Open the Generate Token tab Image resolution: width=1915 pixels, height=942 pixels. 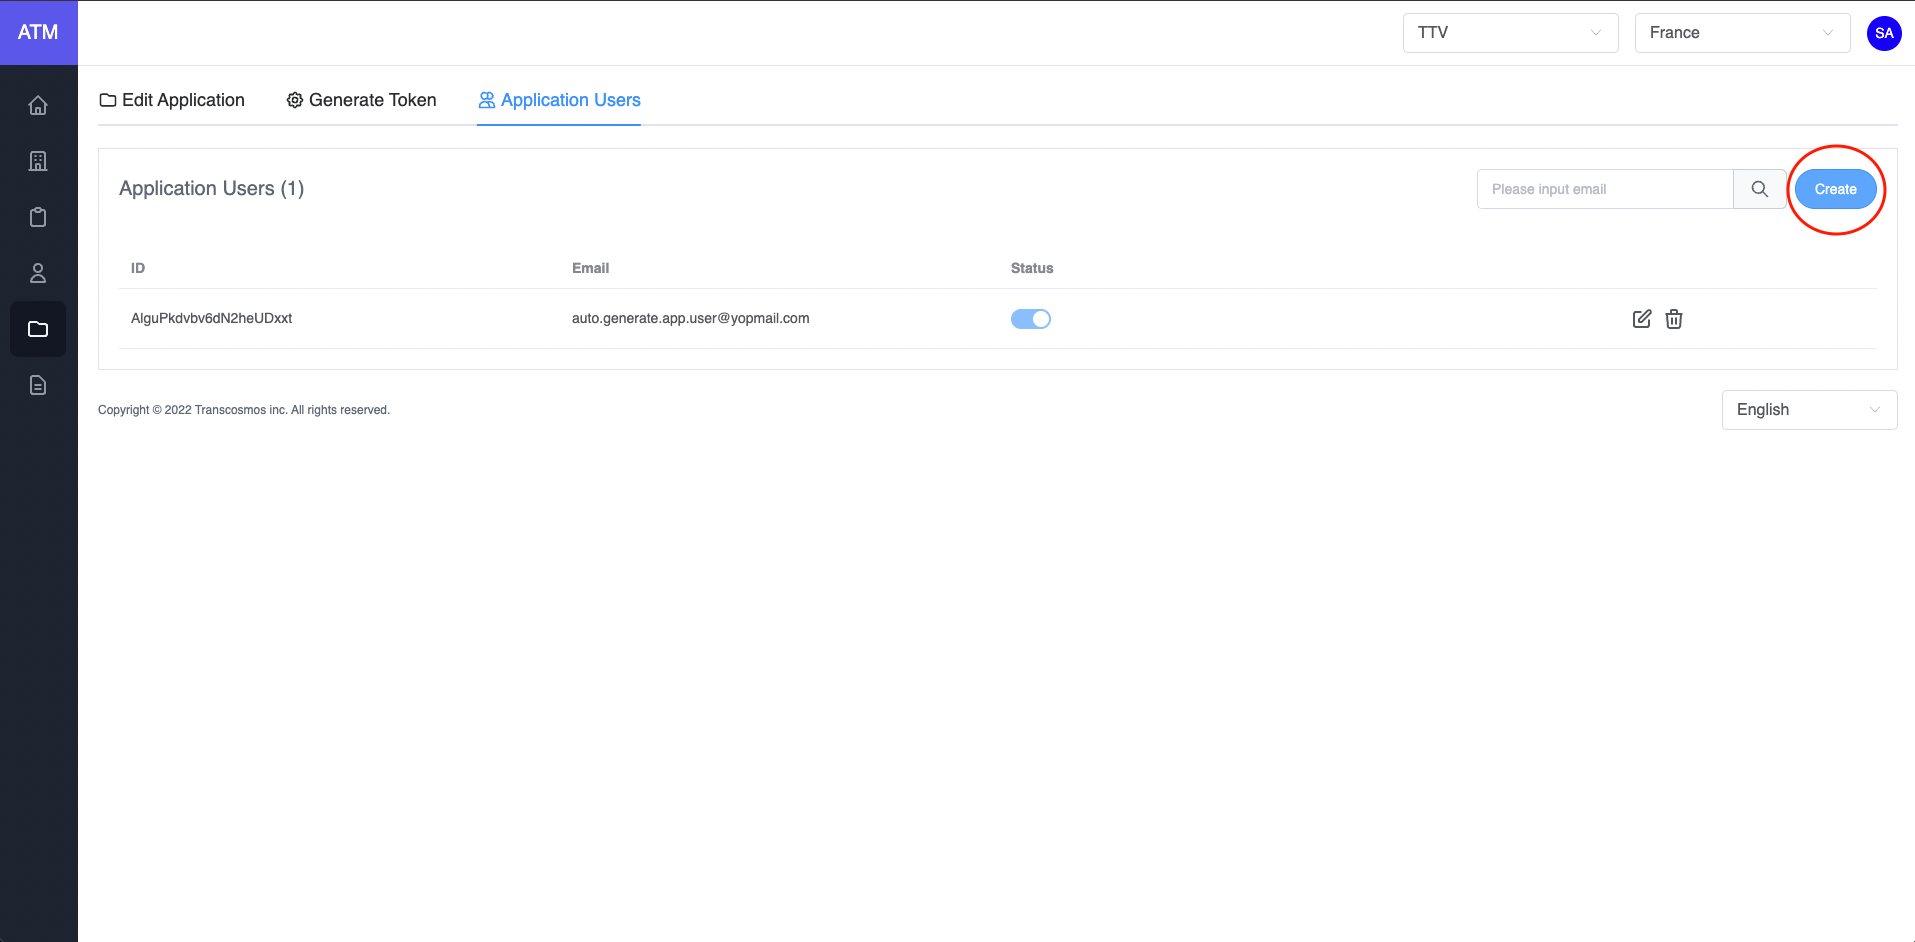point(361,100)
